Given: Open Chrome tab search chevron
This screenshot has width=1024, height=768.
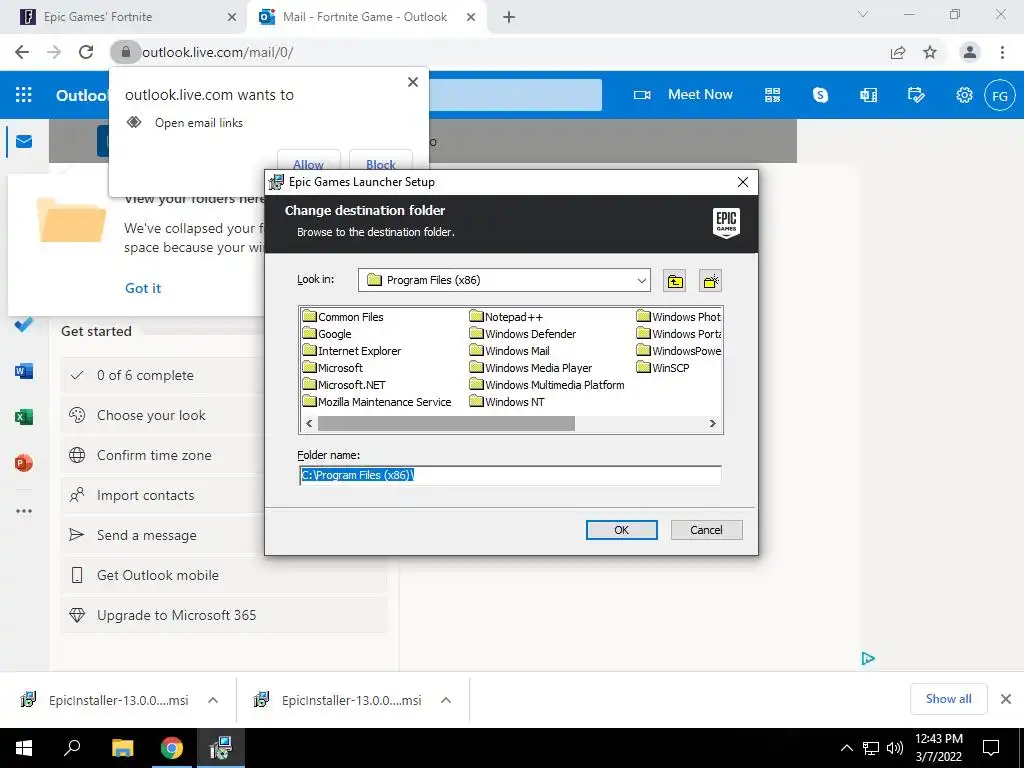Looking at the screenshot, I should click(x=863, y=14).
